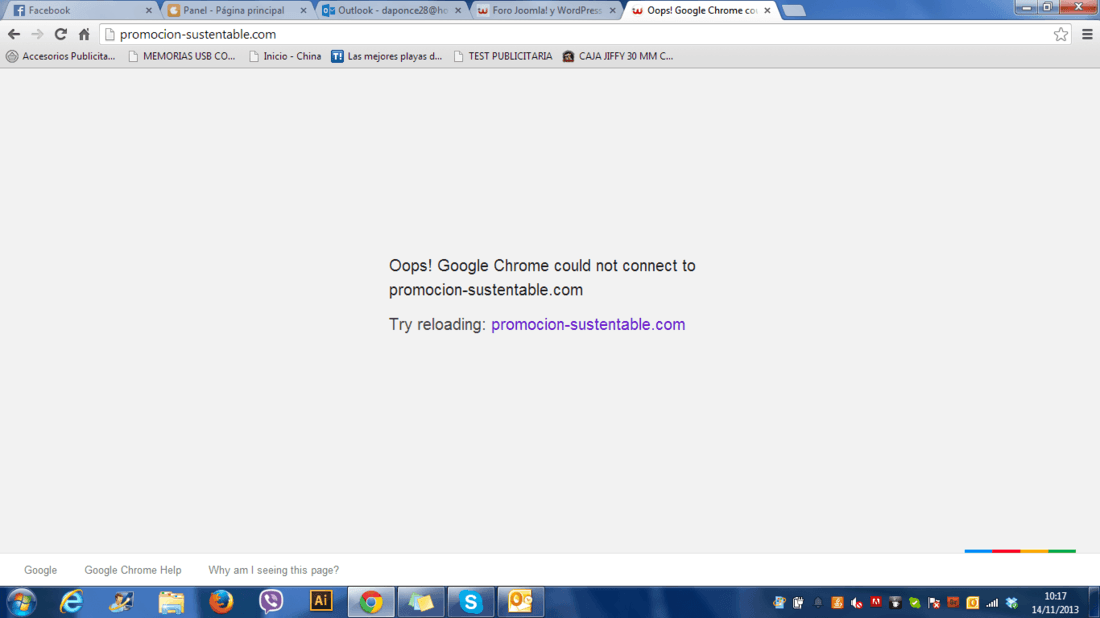Click the forward navigation arrow
This screenshot has width=1100, height=618.
[37, 34]
